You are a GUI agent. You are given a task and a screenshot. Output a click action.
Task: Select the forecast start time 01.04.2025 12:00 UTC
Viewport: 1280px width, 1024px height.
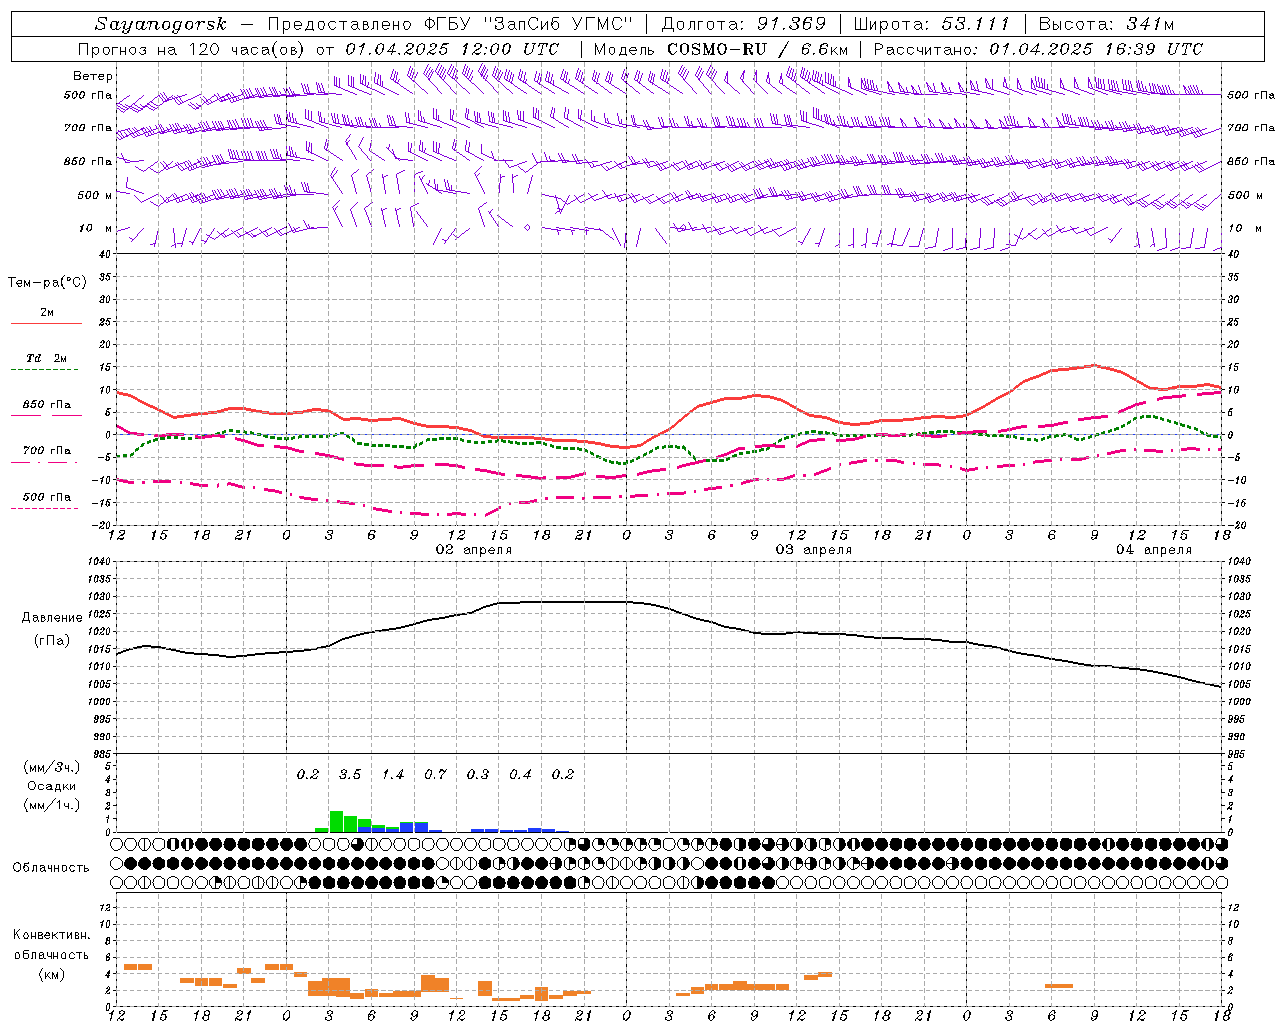click(x=453, y=49)
